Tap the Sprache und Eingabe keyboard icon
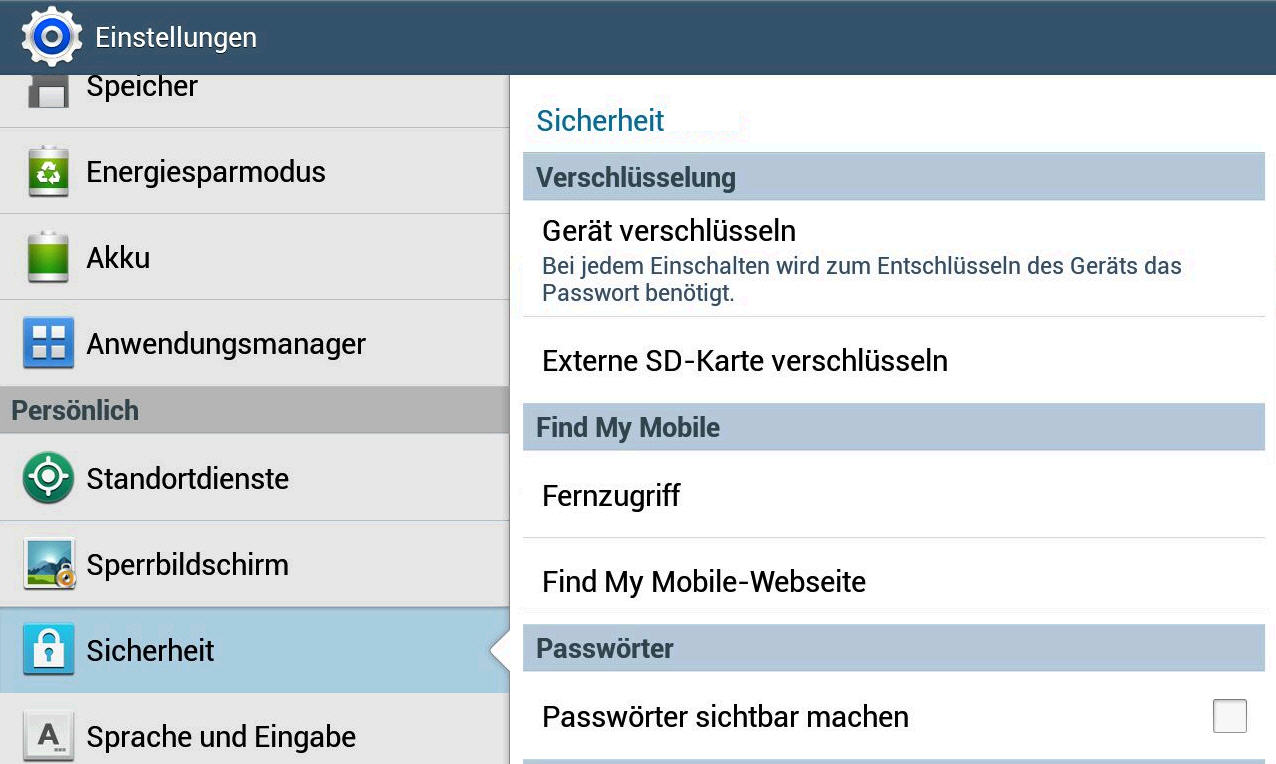This screenshot has width=1276, height=764. (x=48, y=736)
